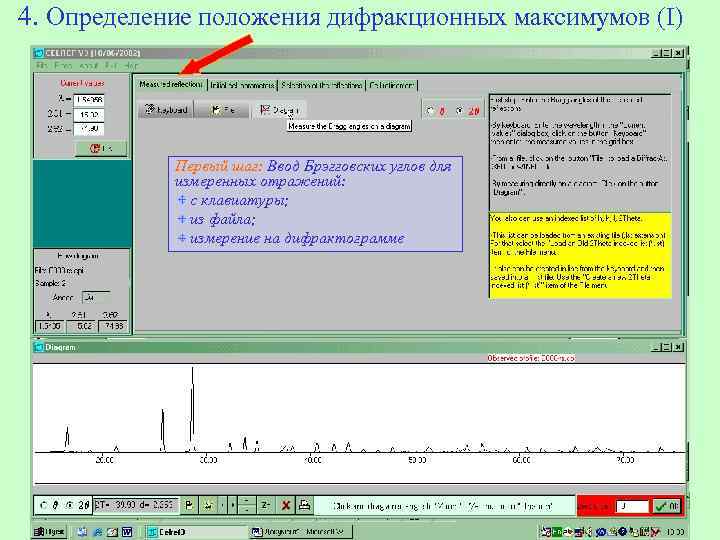The width and height of the screenshot is (720, 540).
Task: Click the printer icon in Diagram toolbar
Action: tap(304, 505)
